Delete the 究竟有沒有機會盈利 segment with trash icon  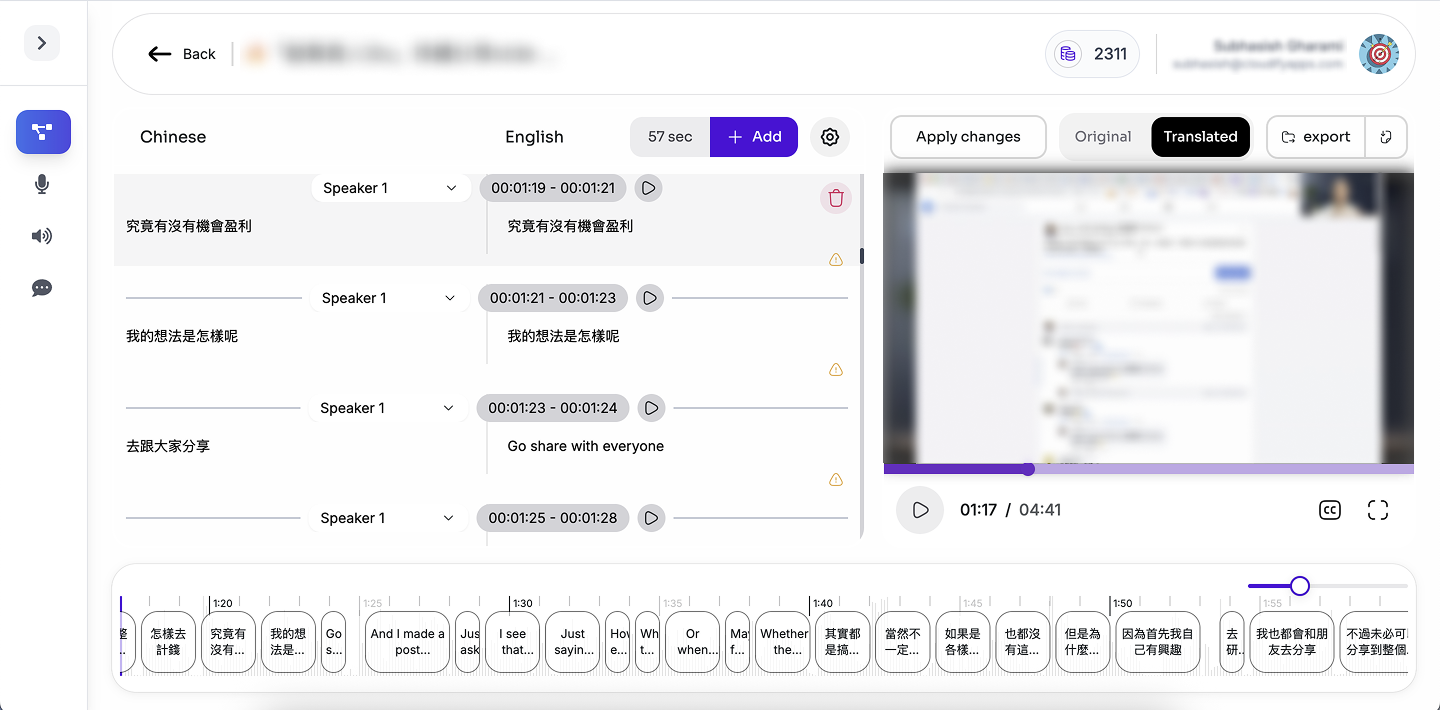(x=836, y=198)
